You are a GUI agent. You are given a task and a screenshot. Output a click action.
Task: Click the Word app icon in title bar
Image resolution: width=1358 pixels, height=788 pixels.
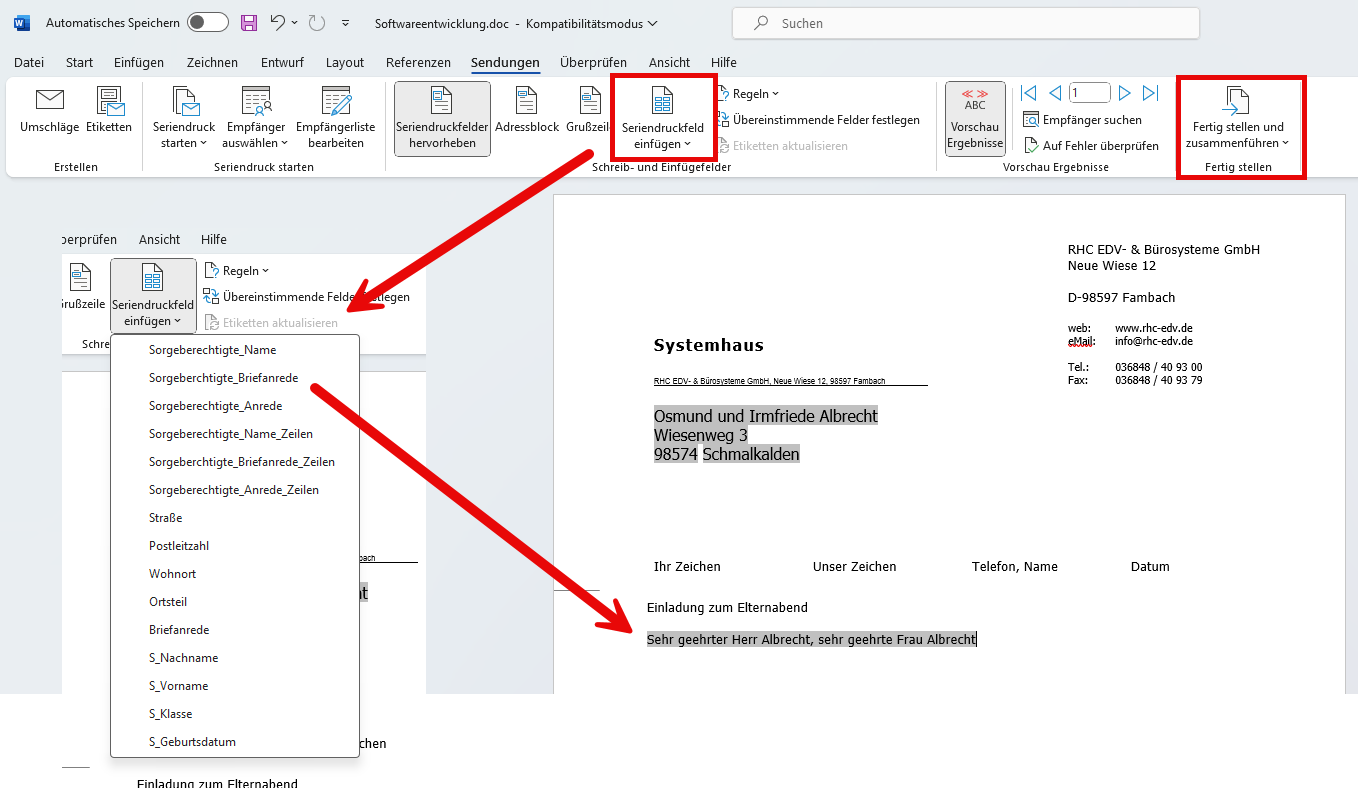(x=22, y=22)
